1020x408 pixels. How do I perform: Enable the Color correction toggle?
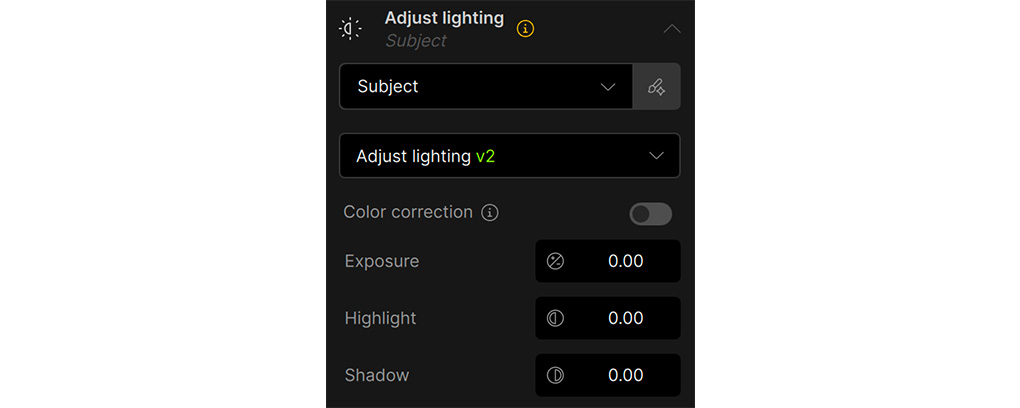pyautogui.click(x=651, y=214)
